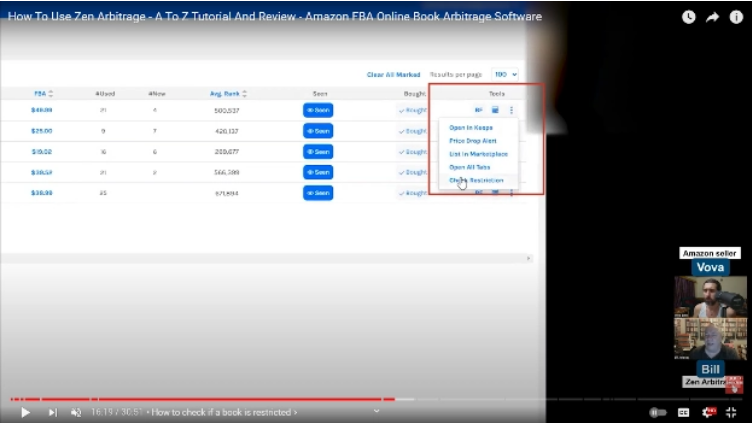Seek along the red video progress bar
This screenshot has height=423, width=752.
coord(202,399)
